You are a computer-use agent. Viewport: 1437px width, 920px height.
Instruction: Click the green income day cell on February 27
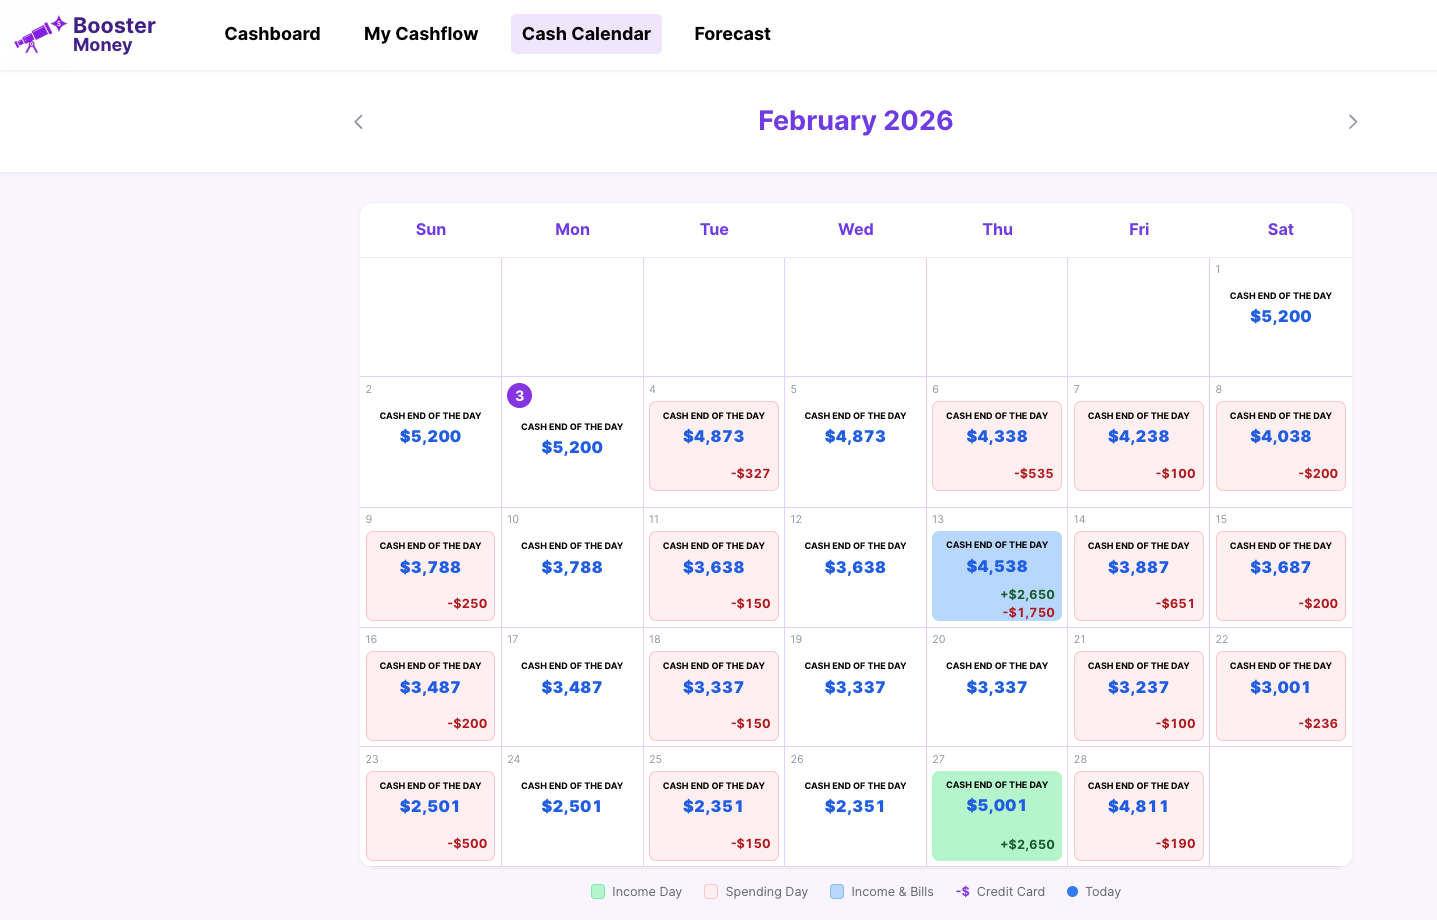(x=997, y=815)
